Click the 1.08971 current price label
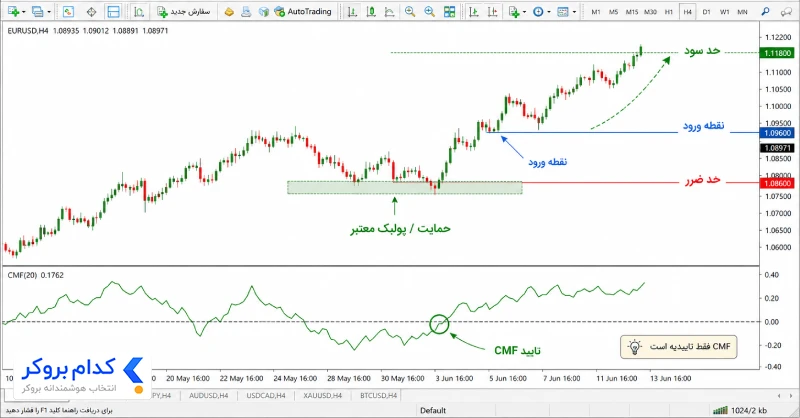Image resolution: width=800 pixels, height=418 pixels. coord(777,148)
